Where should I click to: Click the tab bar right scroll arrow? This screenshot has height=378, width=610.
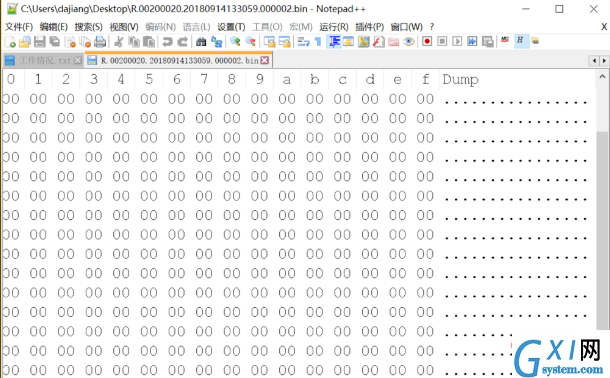pyautogui.click(x=604, y=61)
